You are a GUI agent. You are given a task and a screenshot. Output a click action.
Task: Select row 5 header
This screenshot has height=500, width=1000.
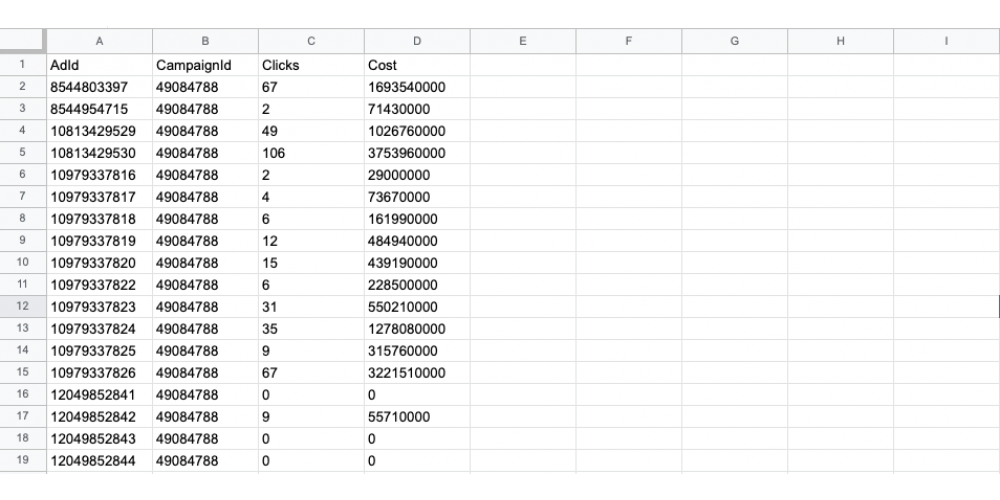22,153
